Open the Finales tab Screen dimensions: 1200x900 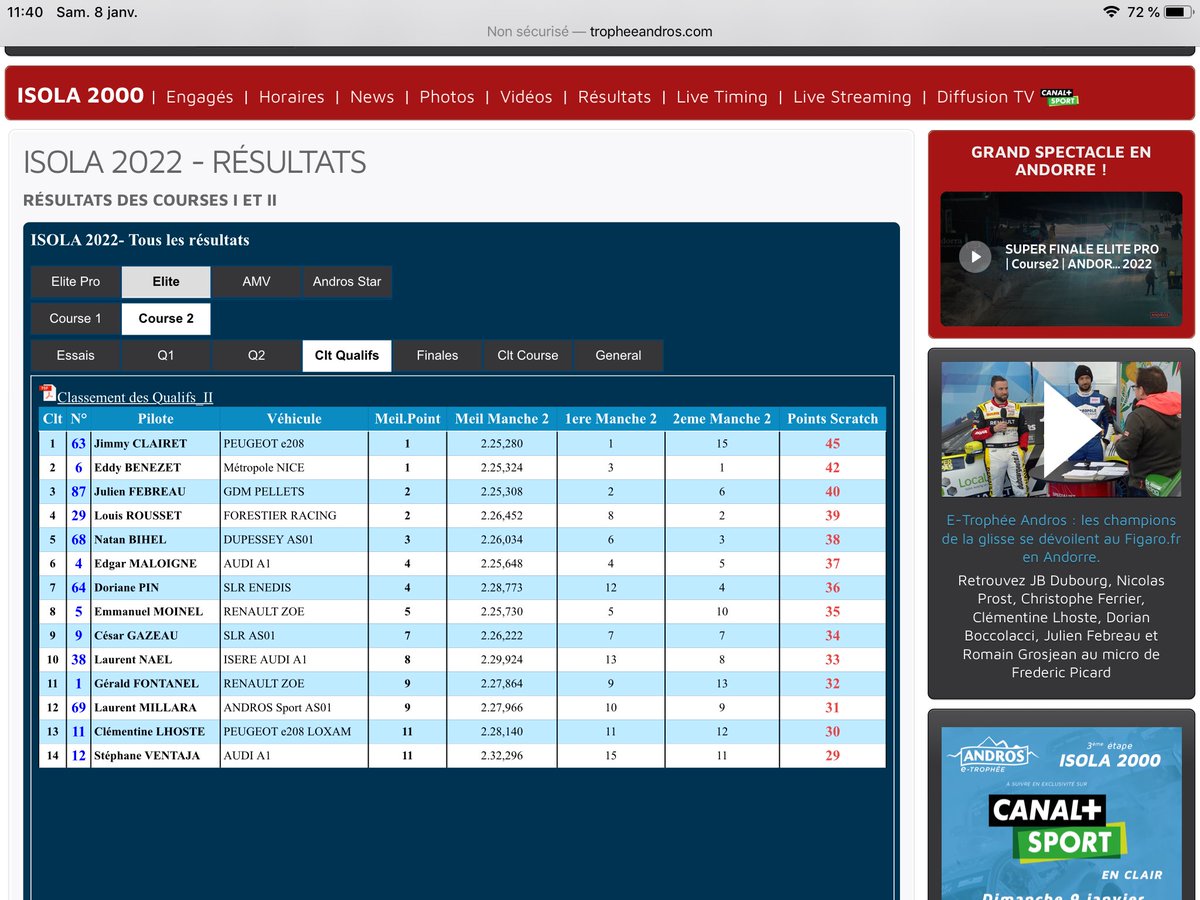[x=437, y=356]
